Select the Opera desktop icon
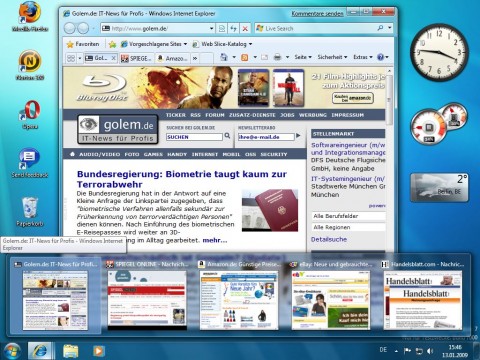 (30, 115)
